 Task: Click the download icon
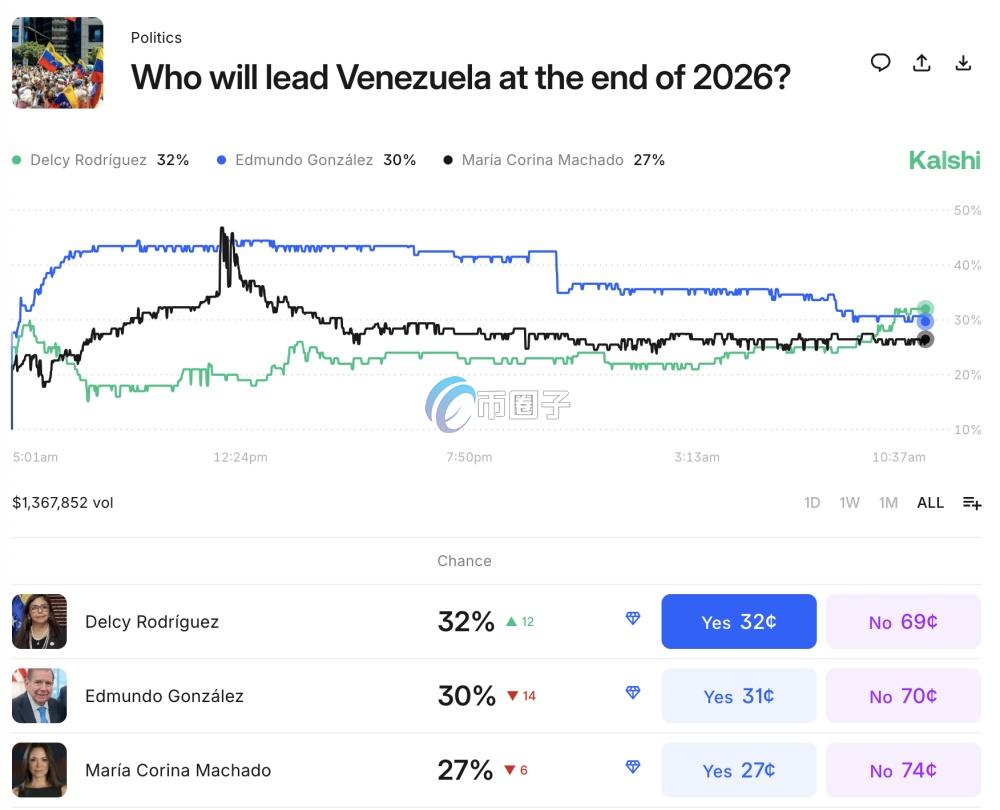(x=963, y=63)
